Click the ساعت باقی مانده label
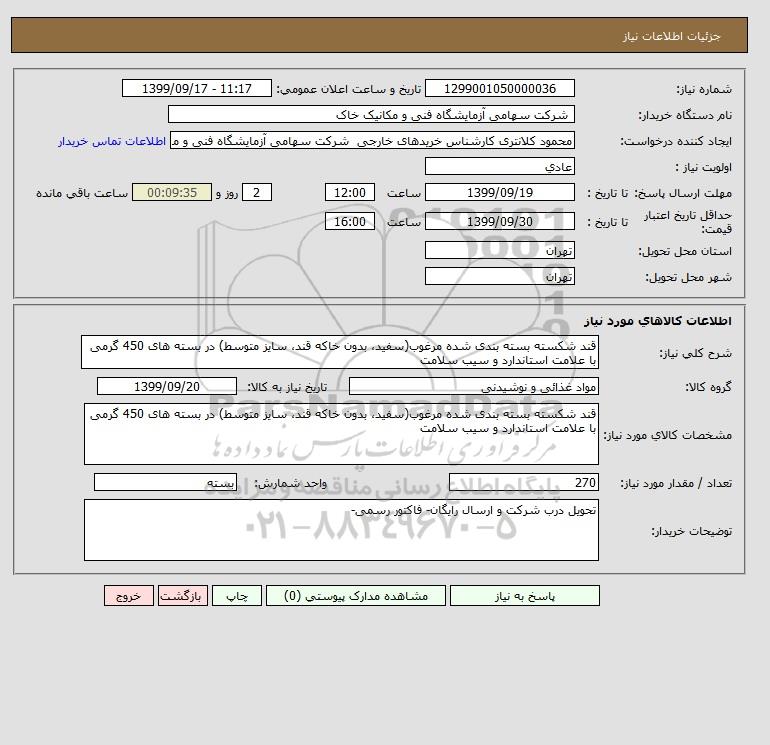The height and width of the screenshot is (745, 770). click(x=82, y=193)
